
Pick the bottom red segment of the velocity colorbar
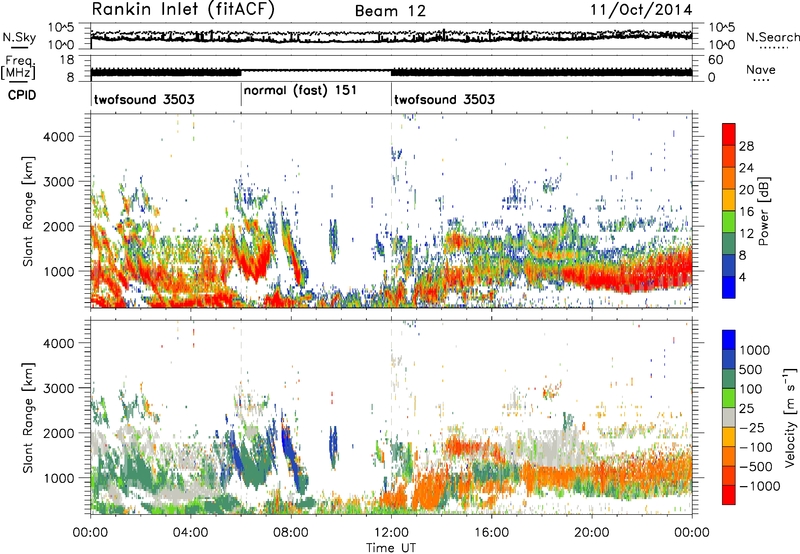point(729,495)
